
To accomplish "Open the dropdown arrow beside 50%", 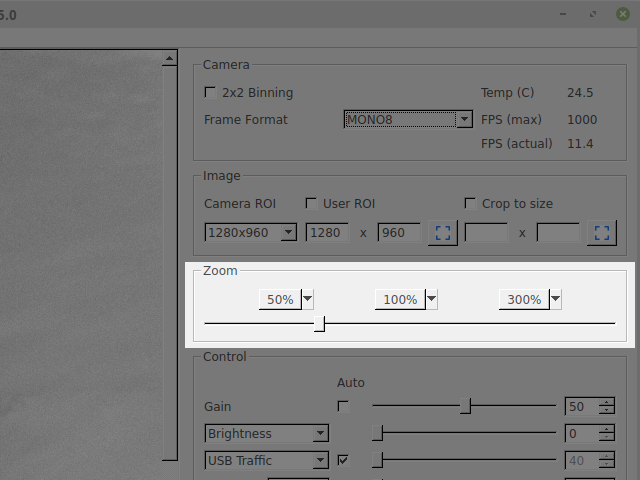I will pos(308,300).
